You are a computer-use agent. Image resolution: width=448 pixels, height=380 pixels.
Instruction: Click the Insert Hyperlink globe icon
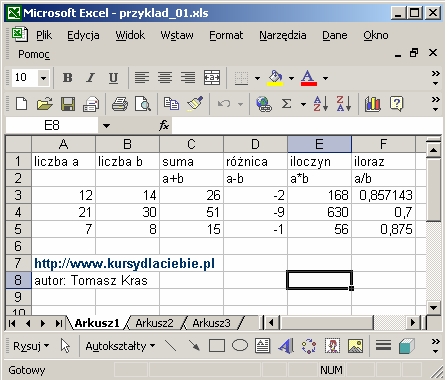(x=263, y=104)
